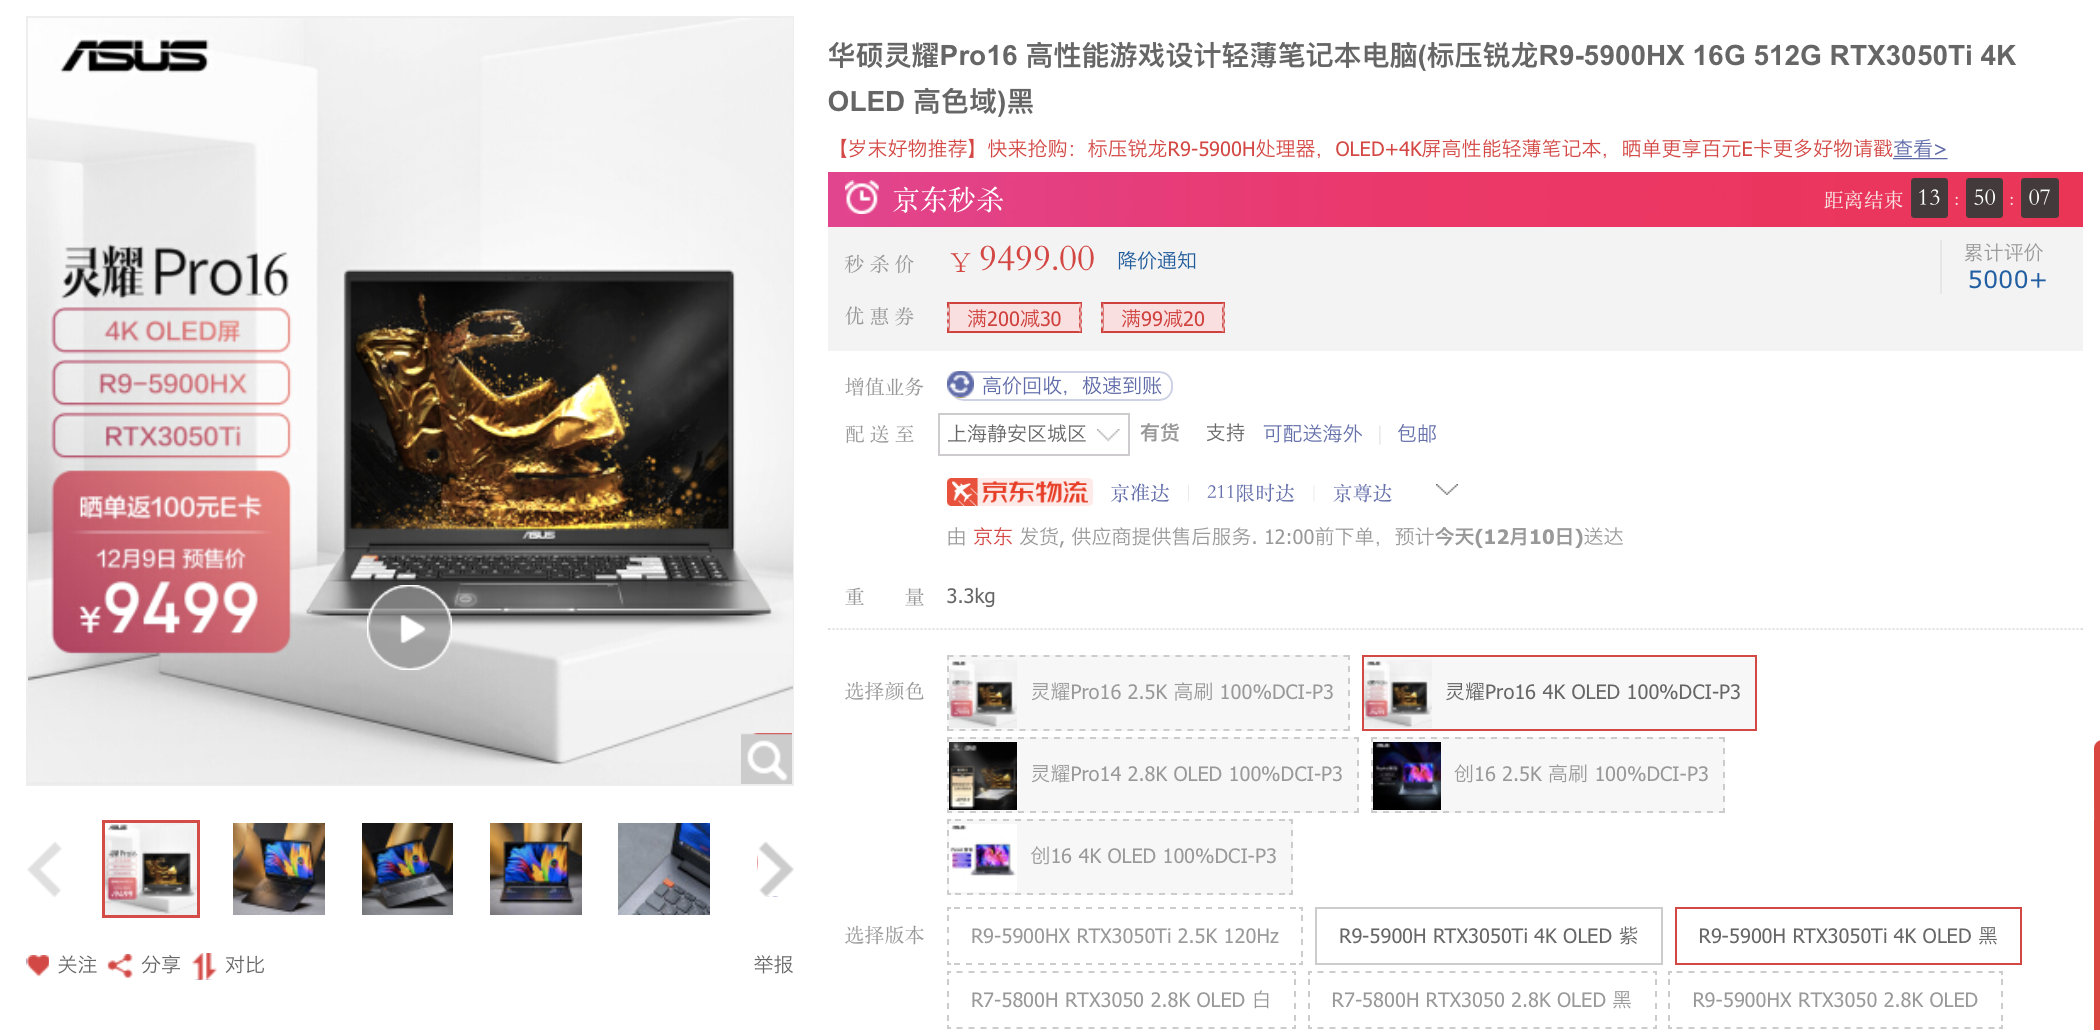Select the keyboard close-up thumbnail
Viewport: 2100px width, 1030px height.
point(664,869)
